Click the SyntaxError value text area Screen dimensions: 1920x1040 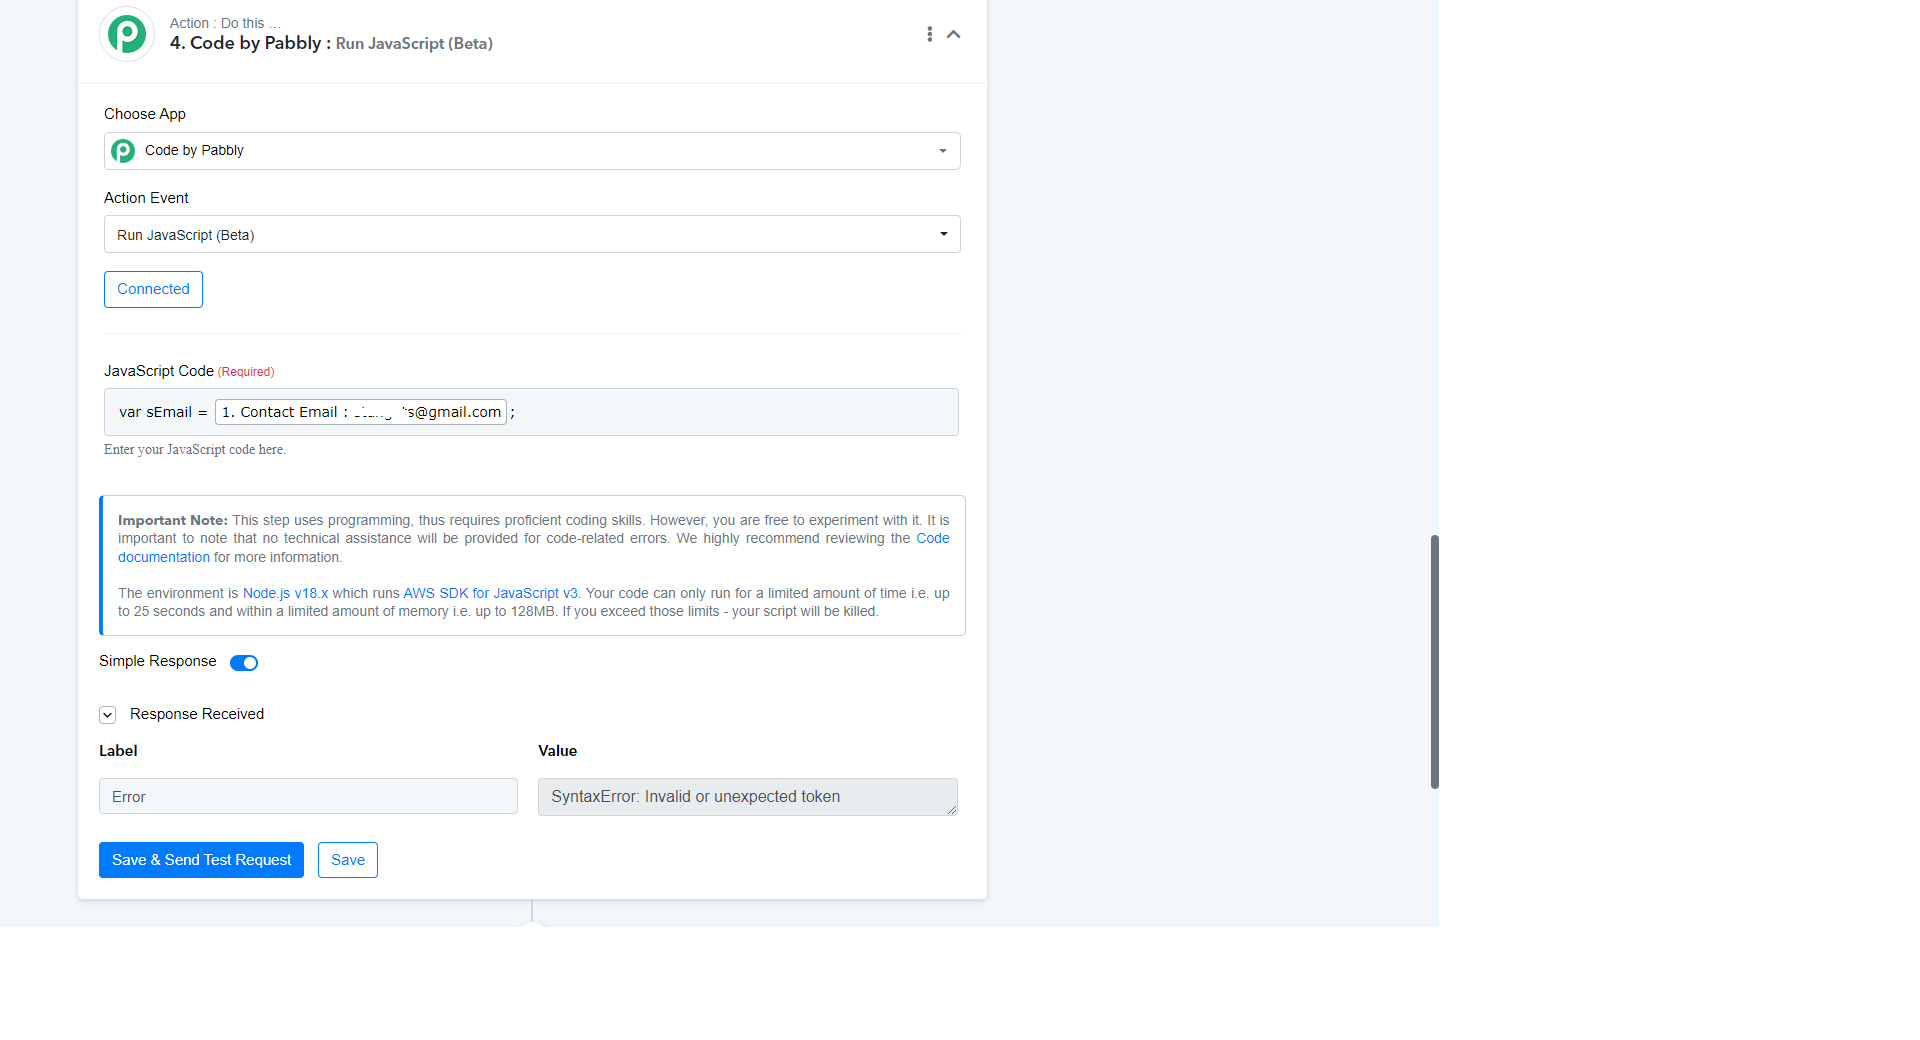747,797
